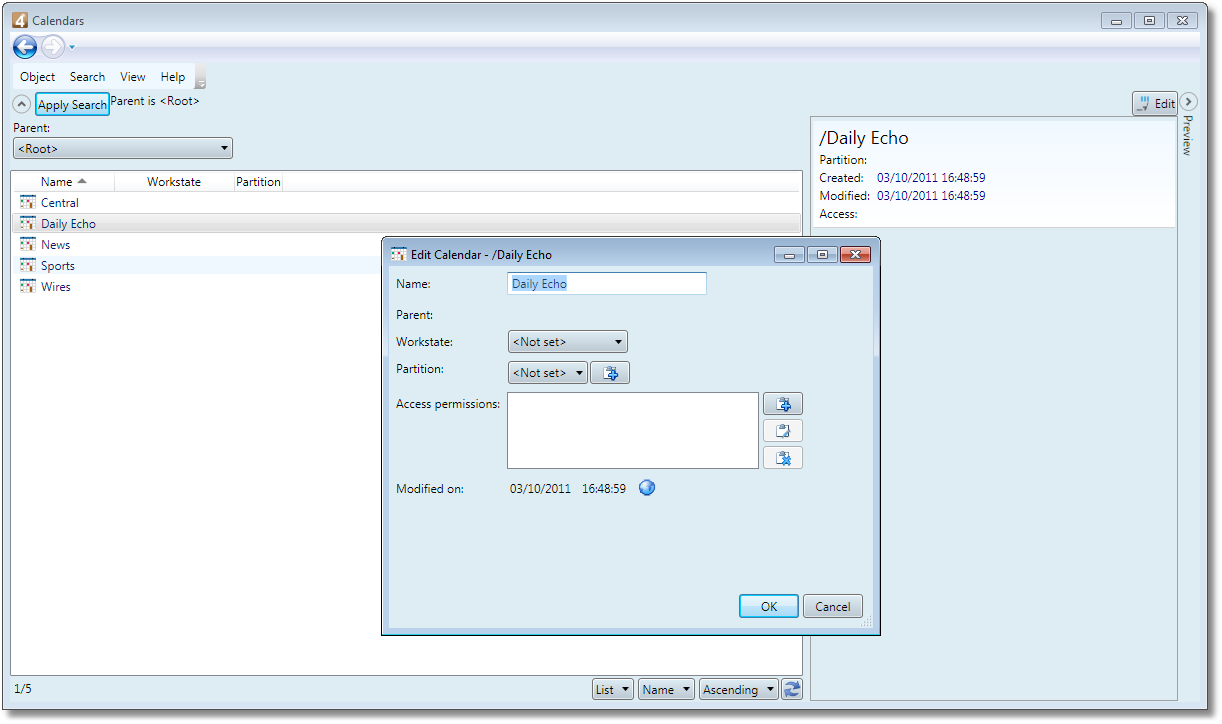Open the Object menu
Viewport: 1222px width, 724px height.
(38, 77)
